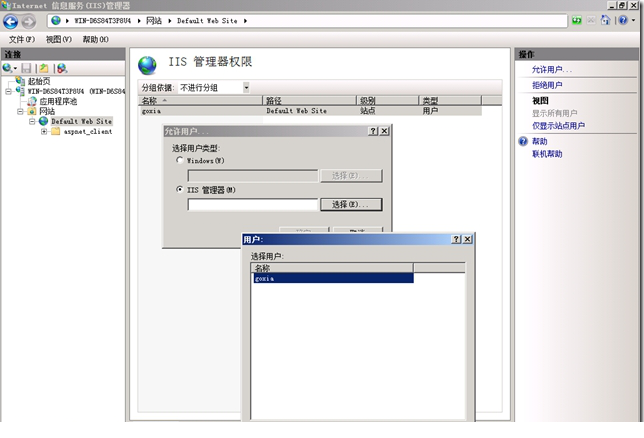Click the IIS manager user name field
This screenshot has height=438, width=644.
[253, 205]
